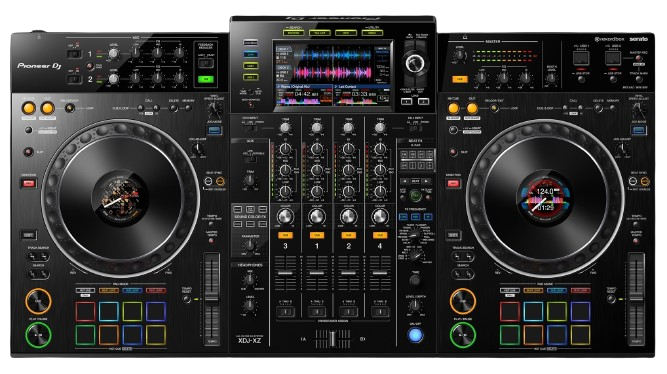Hit the right deck green PLAY/PAUSE button

click(462, 335)
